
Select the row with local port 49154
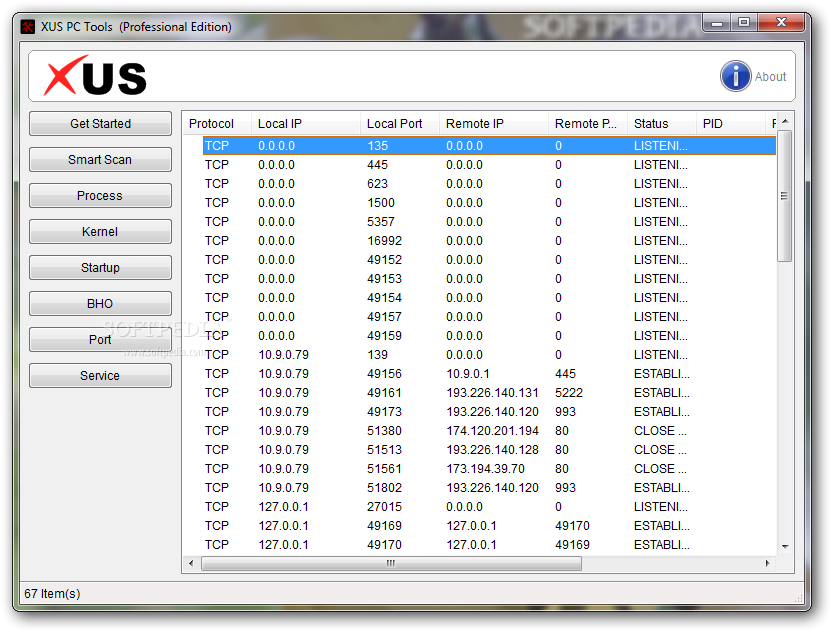[489, 298]
